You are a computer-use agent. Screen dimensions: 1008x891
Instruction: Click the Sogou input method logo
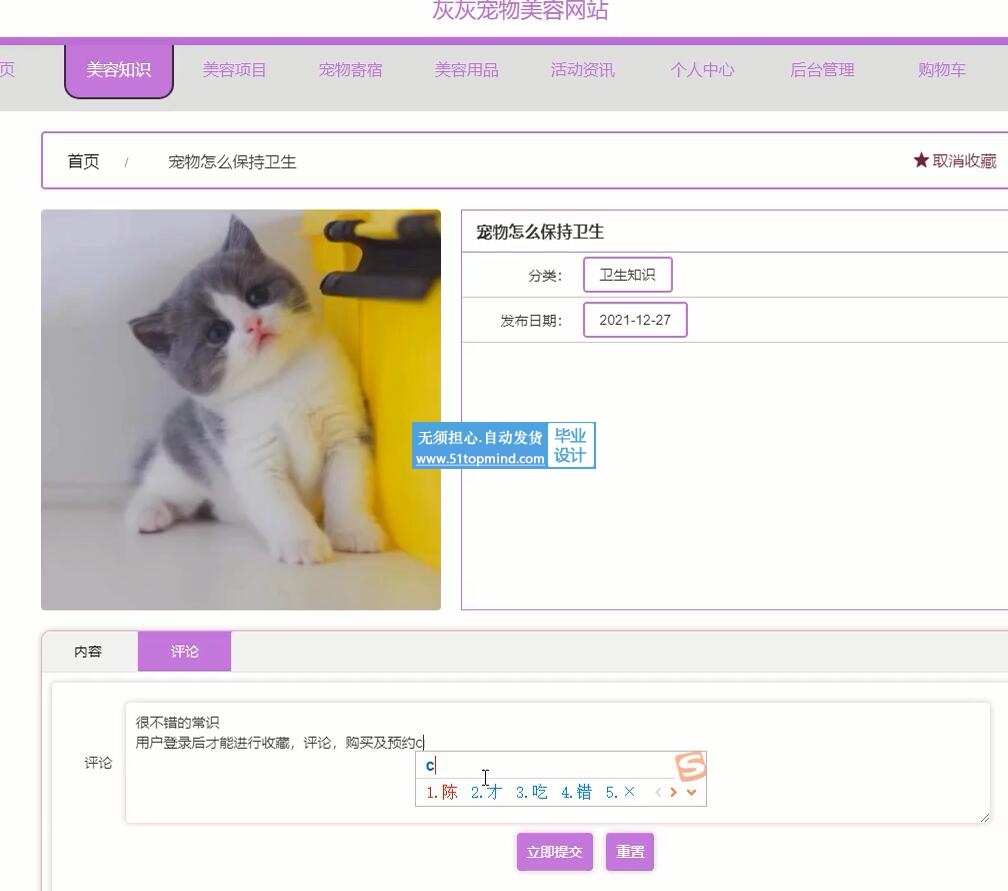[691, 766]
